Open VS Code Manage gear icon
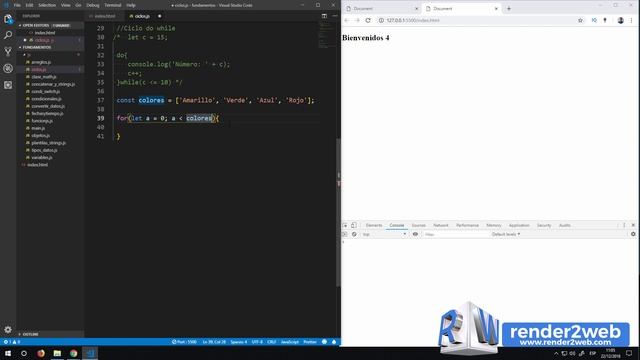This screenshot has width=640, height=360. coord(8,329)
